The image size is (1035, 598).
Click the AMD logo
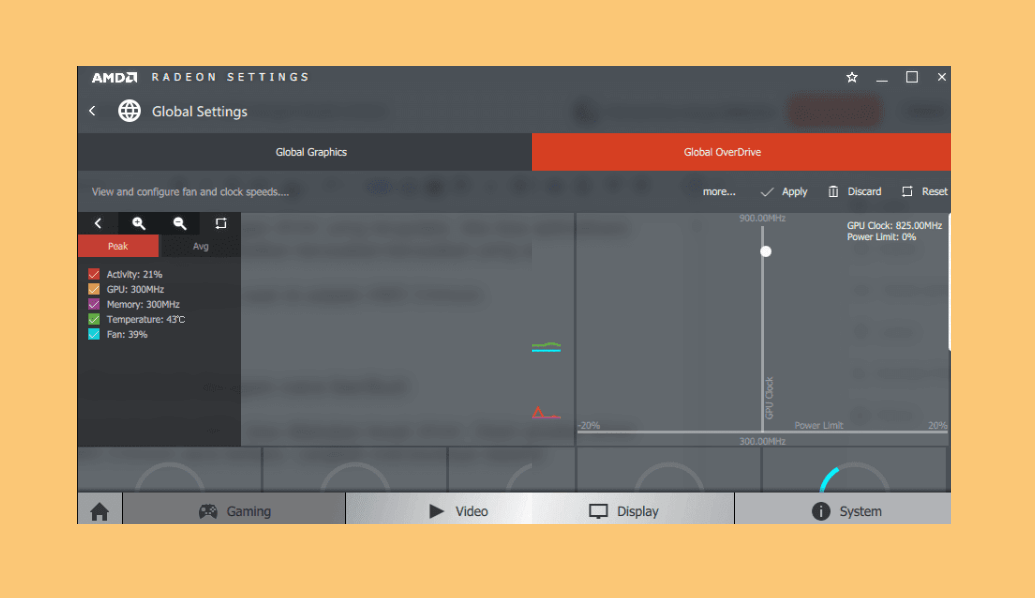114,78
